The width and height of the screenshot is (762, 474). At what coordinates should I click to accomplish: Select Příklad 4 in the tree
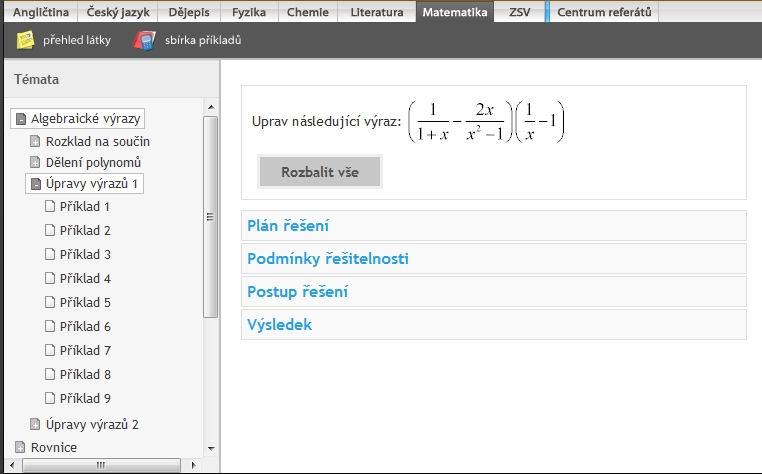click(x=85, y=279)
